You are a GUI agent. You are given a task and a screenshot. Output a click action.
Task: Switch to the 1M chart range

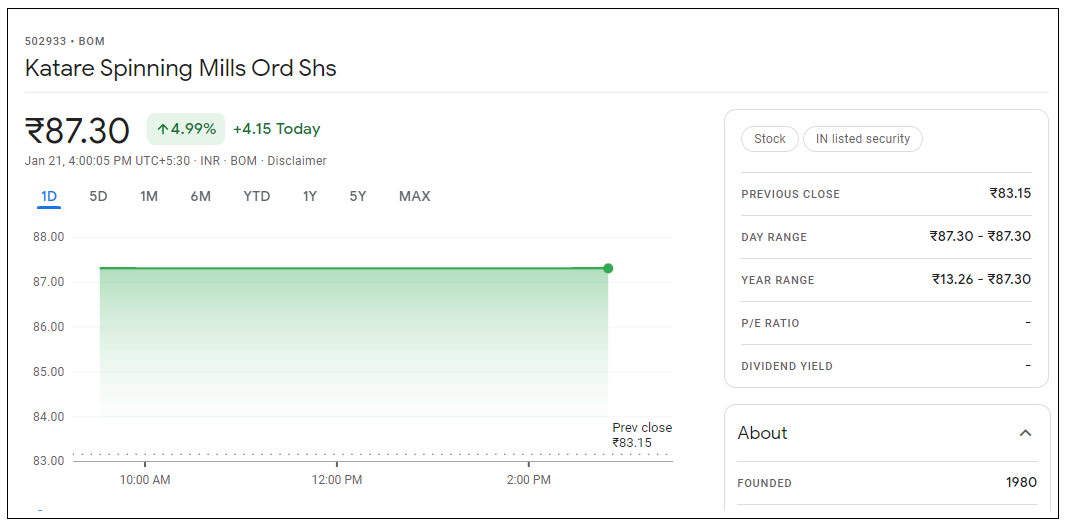tap(149, 197)
